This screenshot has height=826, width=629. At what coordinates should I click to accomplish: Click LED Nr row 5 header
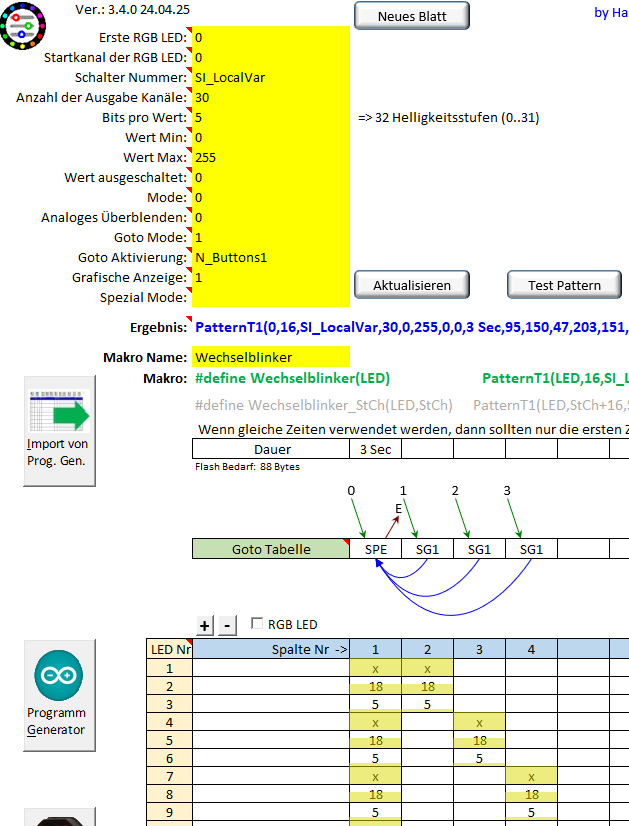click(169, 741)
